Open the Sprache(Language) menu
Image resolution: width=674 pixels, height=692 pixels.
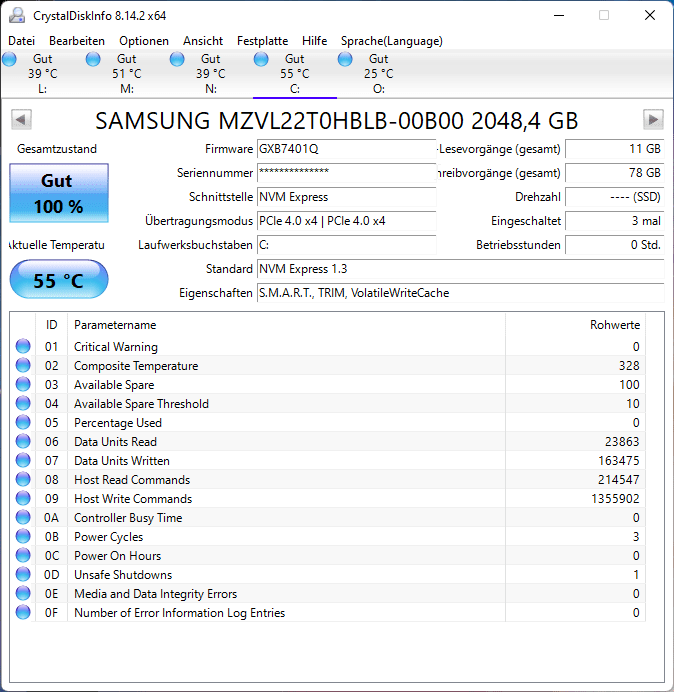pos(392,41)
